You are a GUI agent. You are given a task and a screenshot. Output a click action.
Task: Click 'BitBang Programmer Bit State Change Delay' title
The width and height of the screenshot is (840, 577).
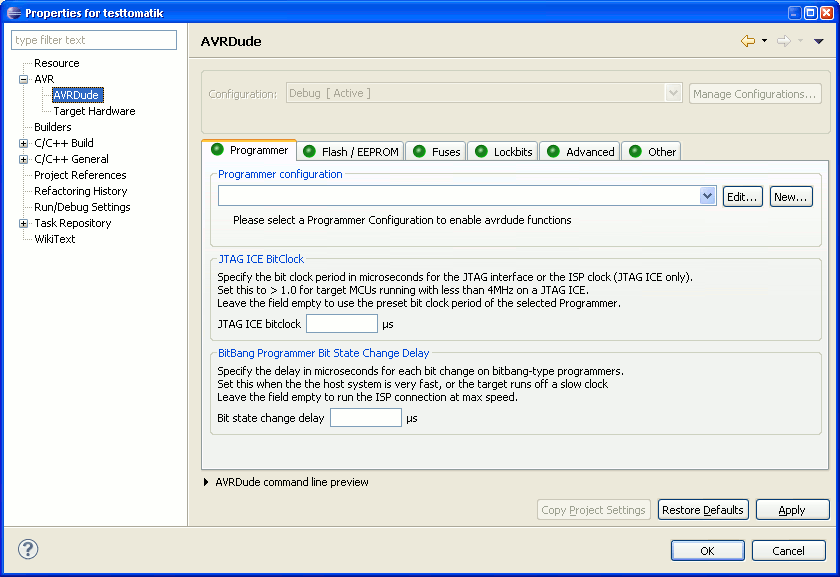(x=324, y=353)
